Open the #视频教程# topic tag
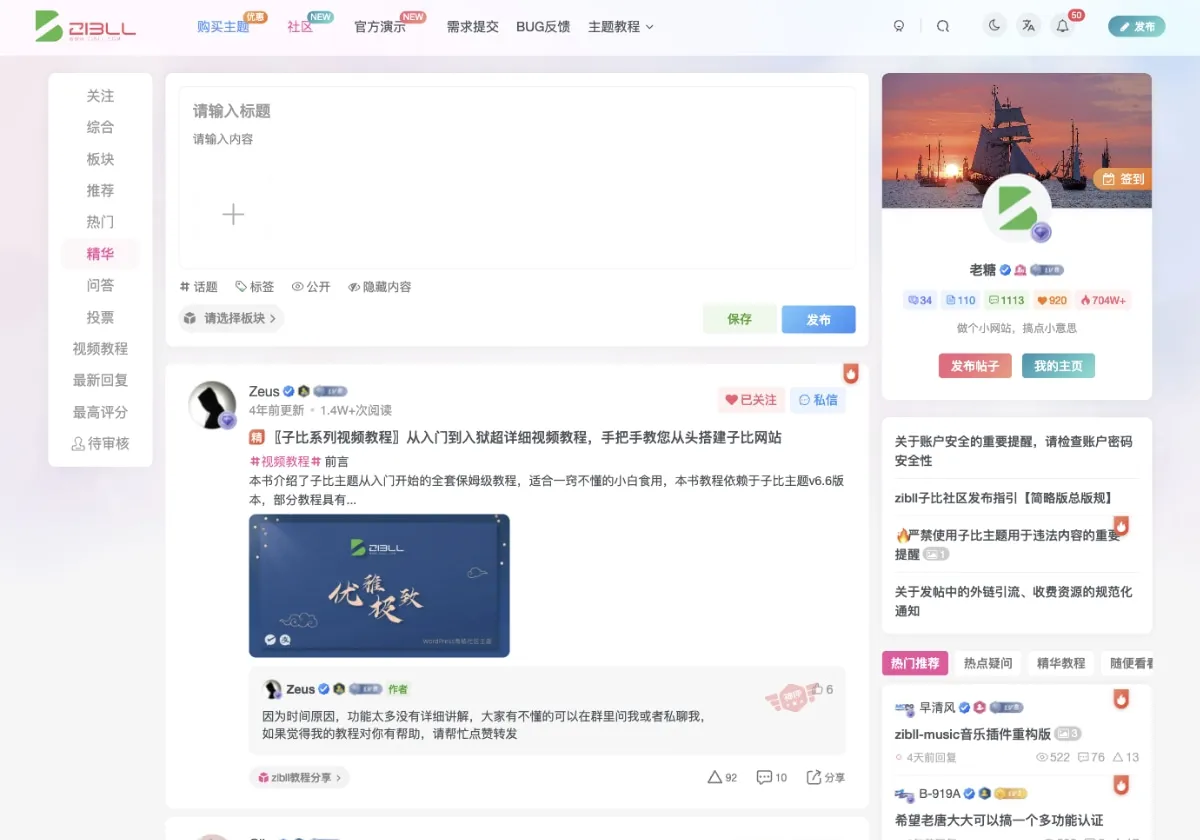Screen dimensions: 1200x840 point(285,462)
